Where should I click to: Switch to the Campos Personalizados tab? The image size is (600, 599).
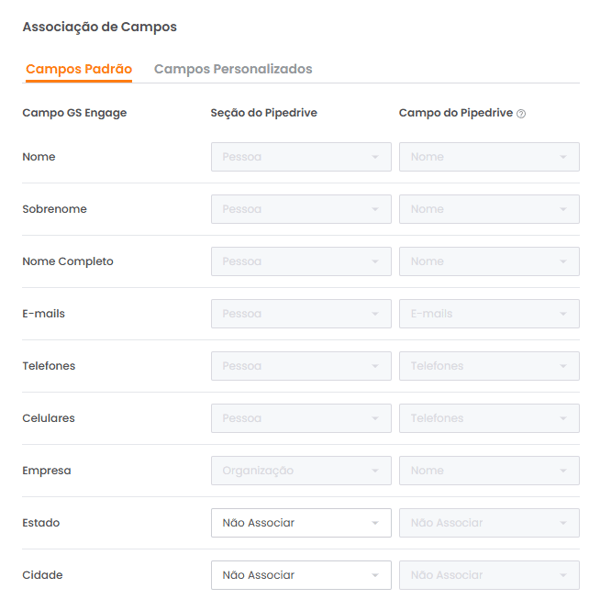(x=233, y=69)
